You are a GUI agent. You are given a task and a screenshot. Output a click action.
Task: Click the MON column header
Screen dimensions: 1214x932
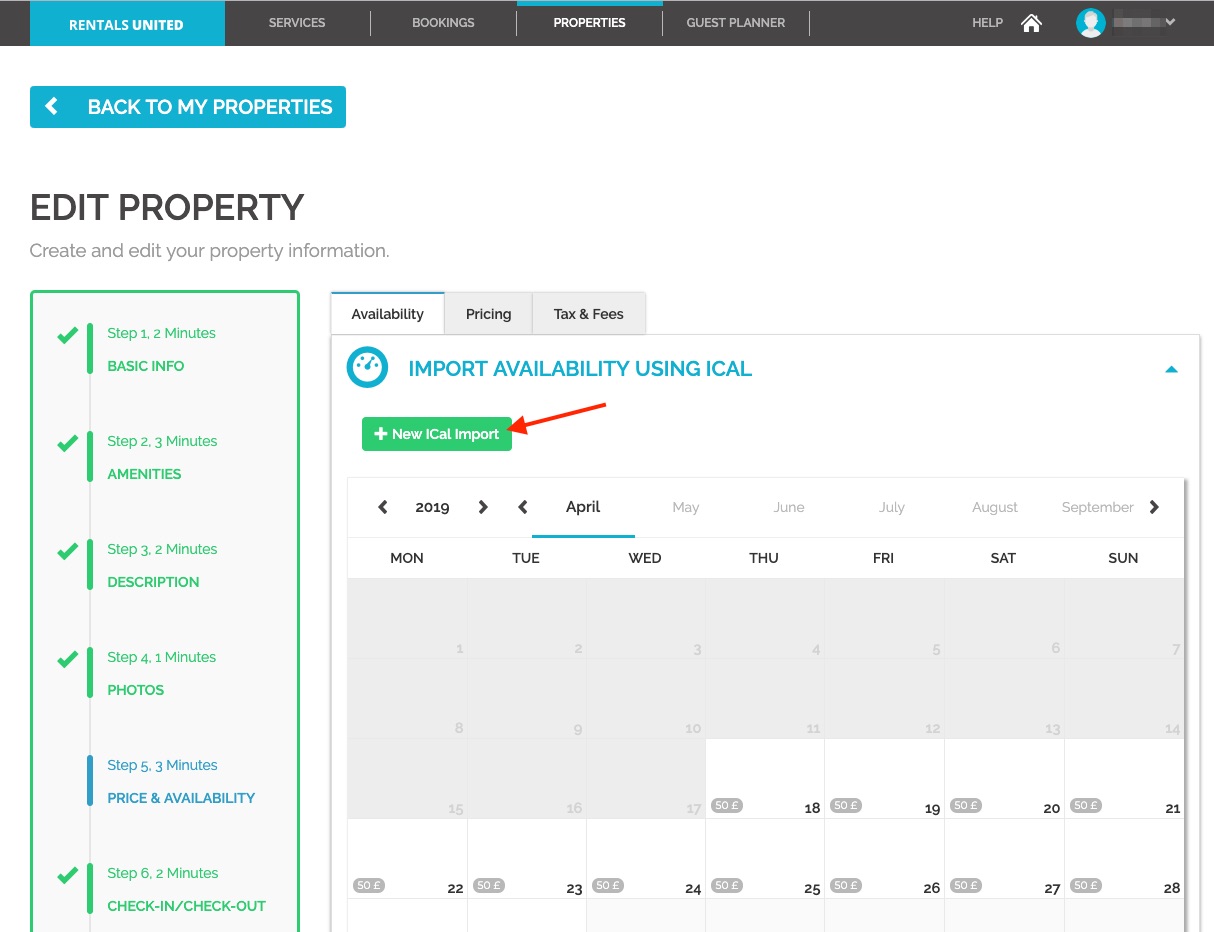[x=407, y=558]
